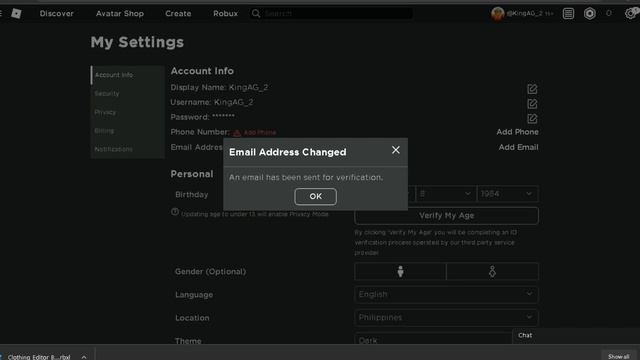Select the Privacy tab
This screenshot has height=360, width=640.
[128, 112]
